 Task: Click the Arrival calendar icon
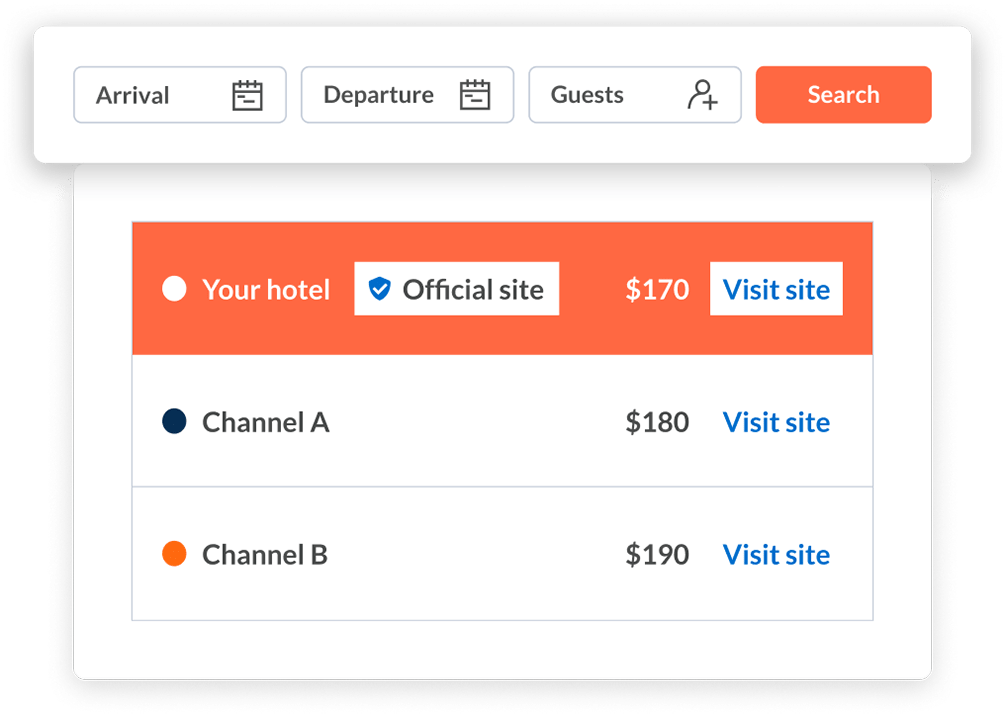pos(247,96)
